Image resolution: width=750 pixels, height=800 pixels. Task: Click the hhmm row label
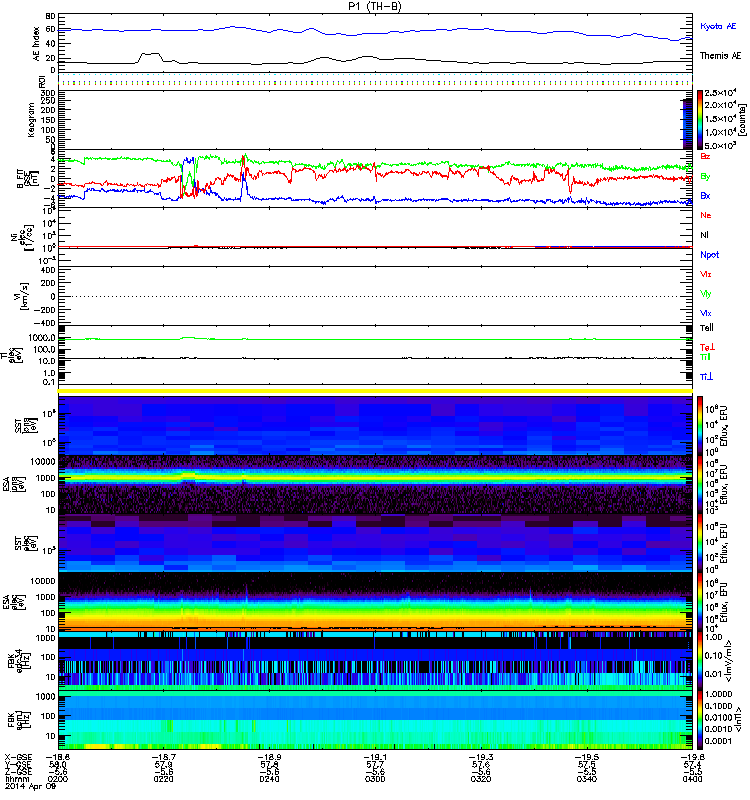(x=18, y=779)
